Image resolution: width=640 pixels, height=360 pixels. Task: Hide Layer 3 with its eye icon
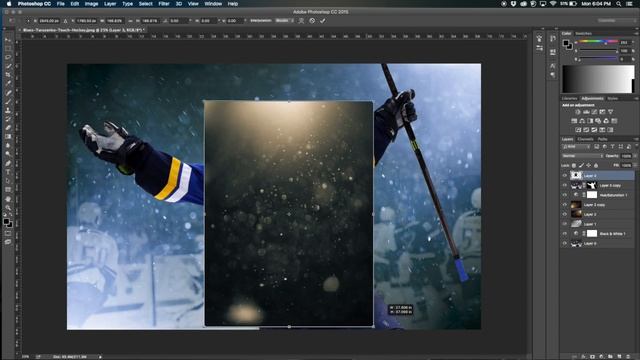coord(565,176)
